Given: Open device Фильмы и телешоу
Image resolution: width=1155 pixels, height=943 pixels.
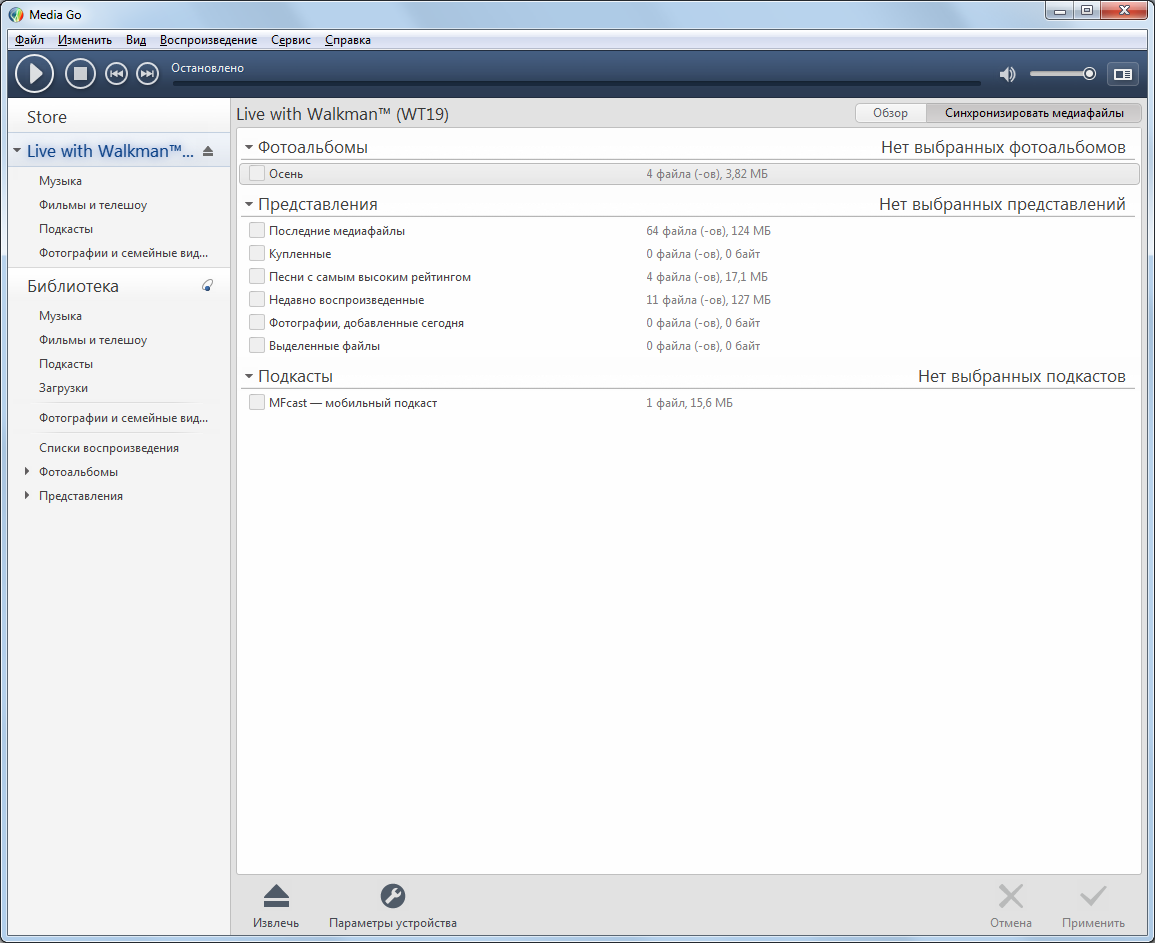Looking at the screenshot, I should tap(93, 205).
